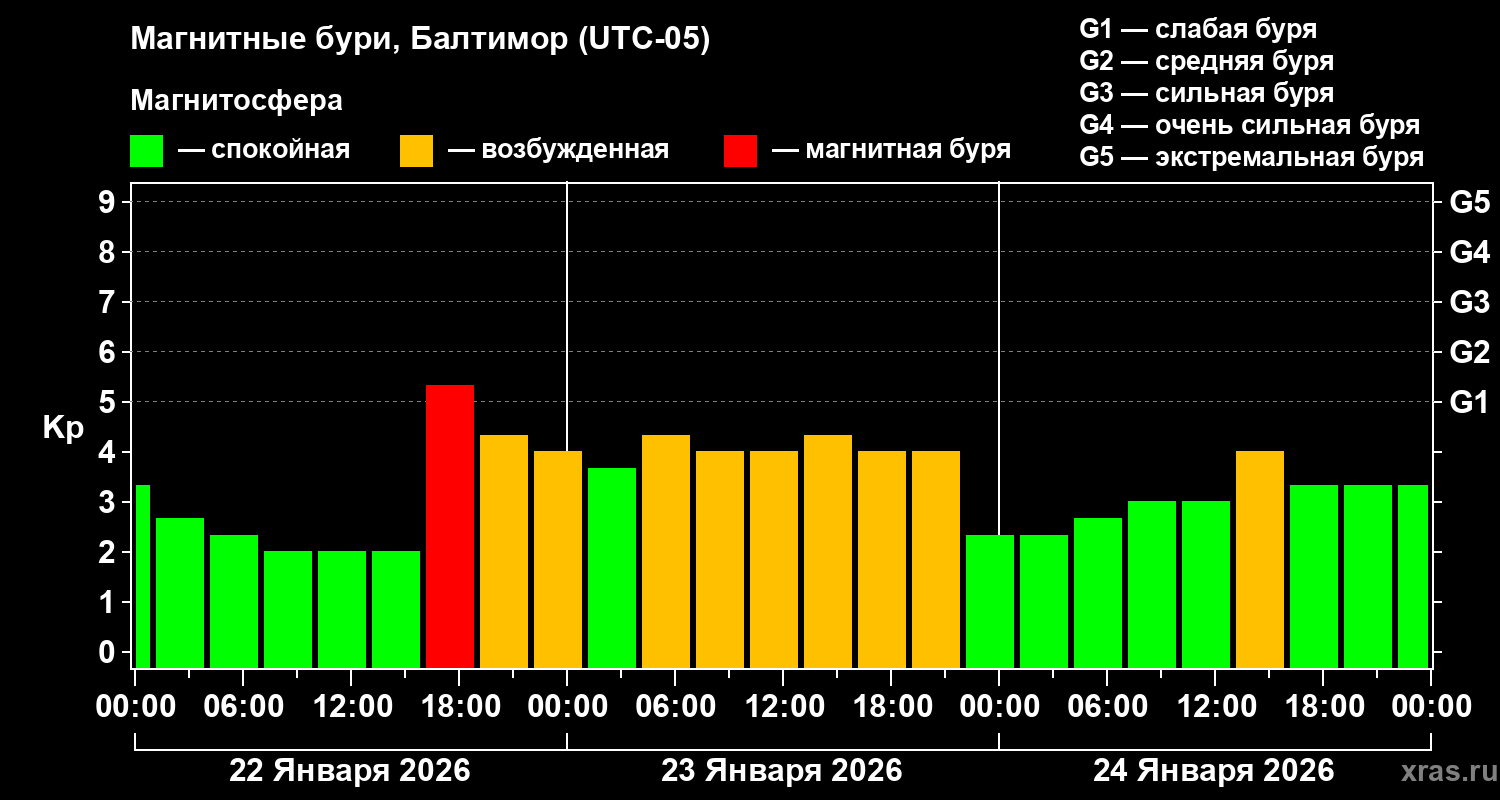Screen dimensions: 1500x800
Task: Click the orange bar above 18:00 on 23 January
Action: [x=882, y=559]
